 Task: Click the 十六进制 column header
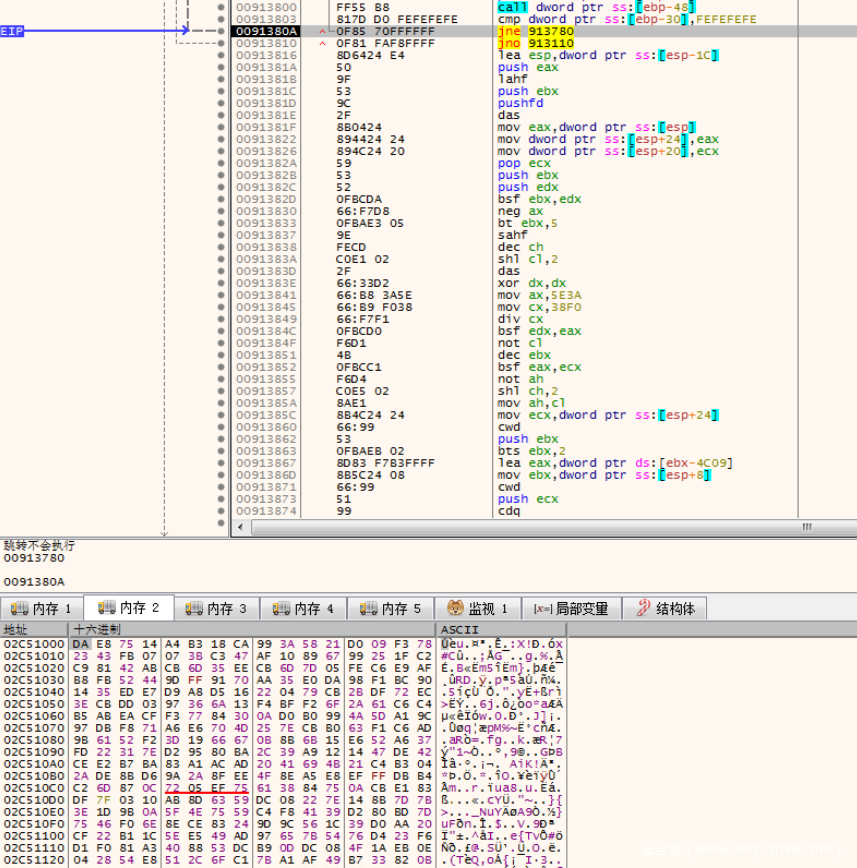pos(96,629)
